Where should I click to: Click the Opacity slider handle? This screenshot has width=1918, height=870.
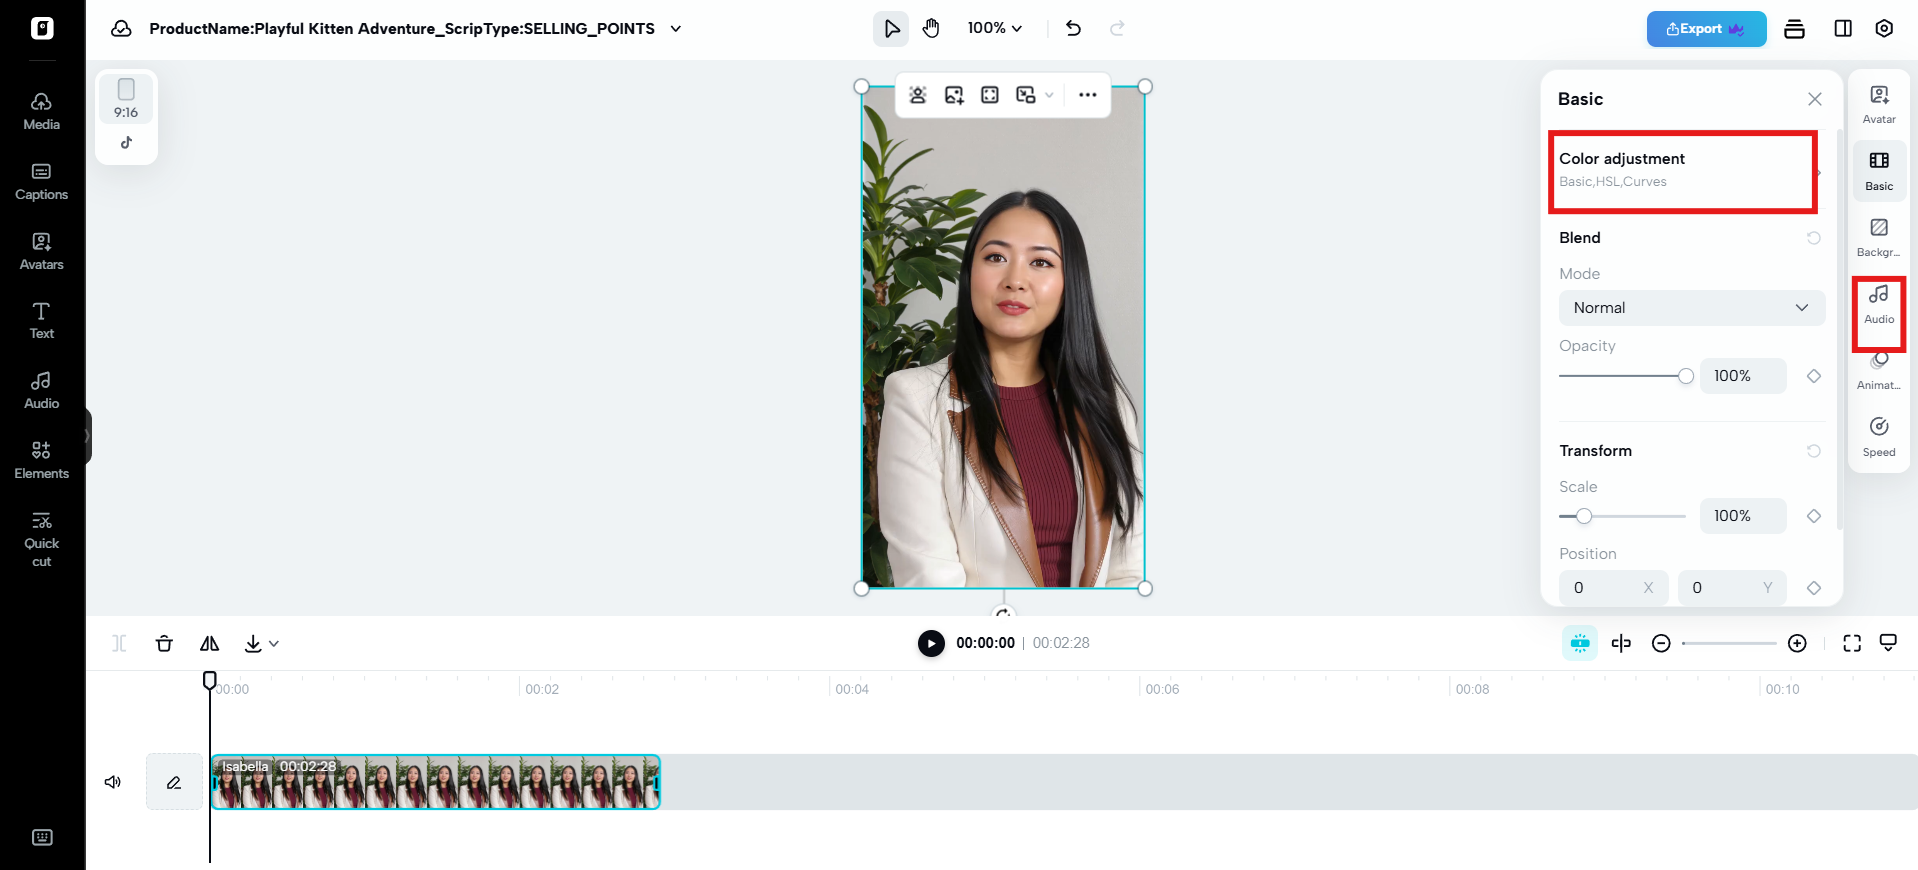(x=1685, y=376)
